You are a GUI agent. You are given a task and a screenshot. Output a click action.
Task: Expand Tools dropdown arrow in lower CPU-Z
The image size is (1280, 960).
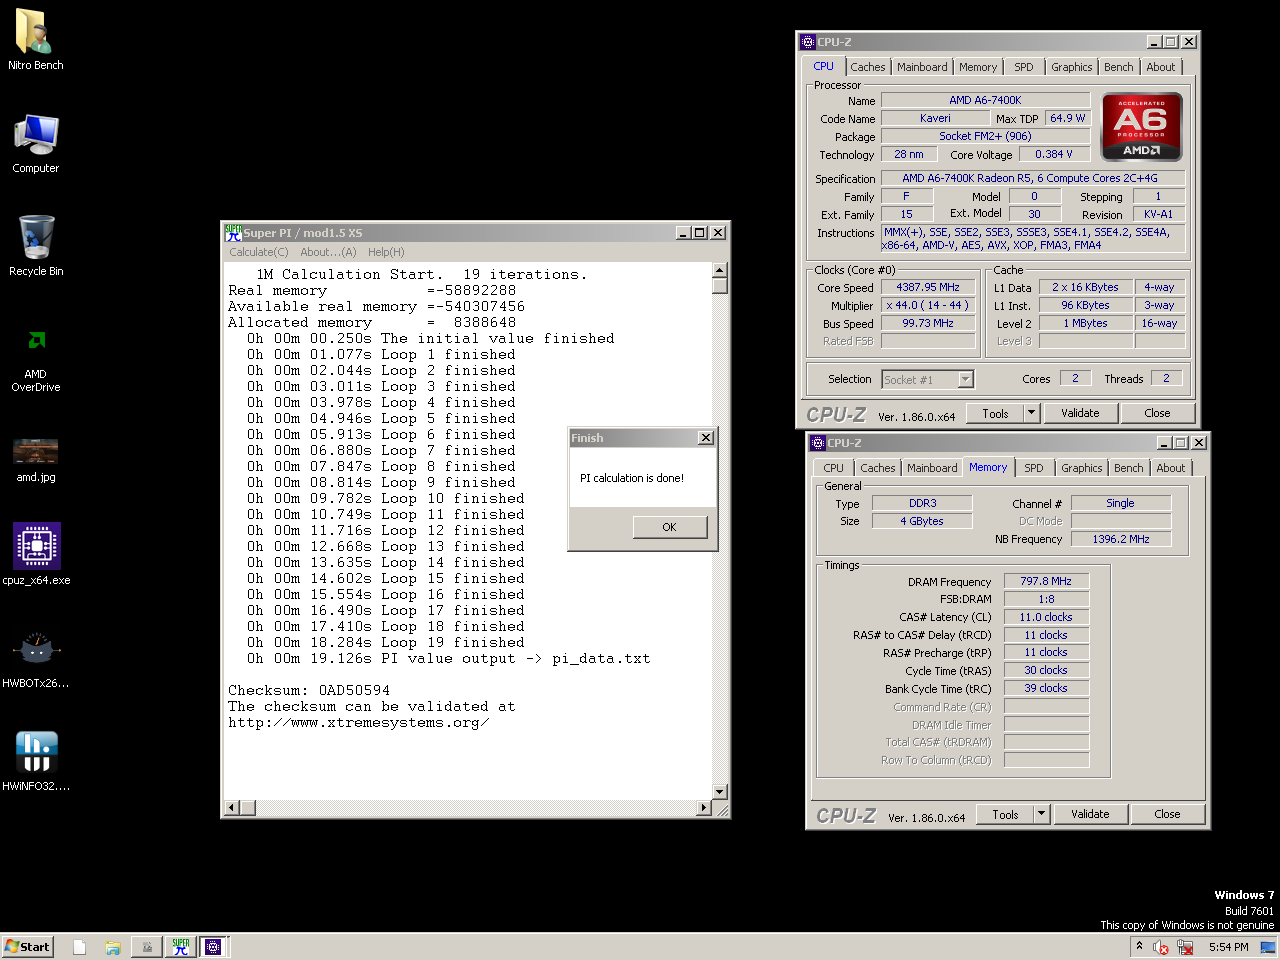click(1042, 815)
